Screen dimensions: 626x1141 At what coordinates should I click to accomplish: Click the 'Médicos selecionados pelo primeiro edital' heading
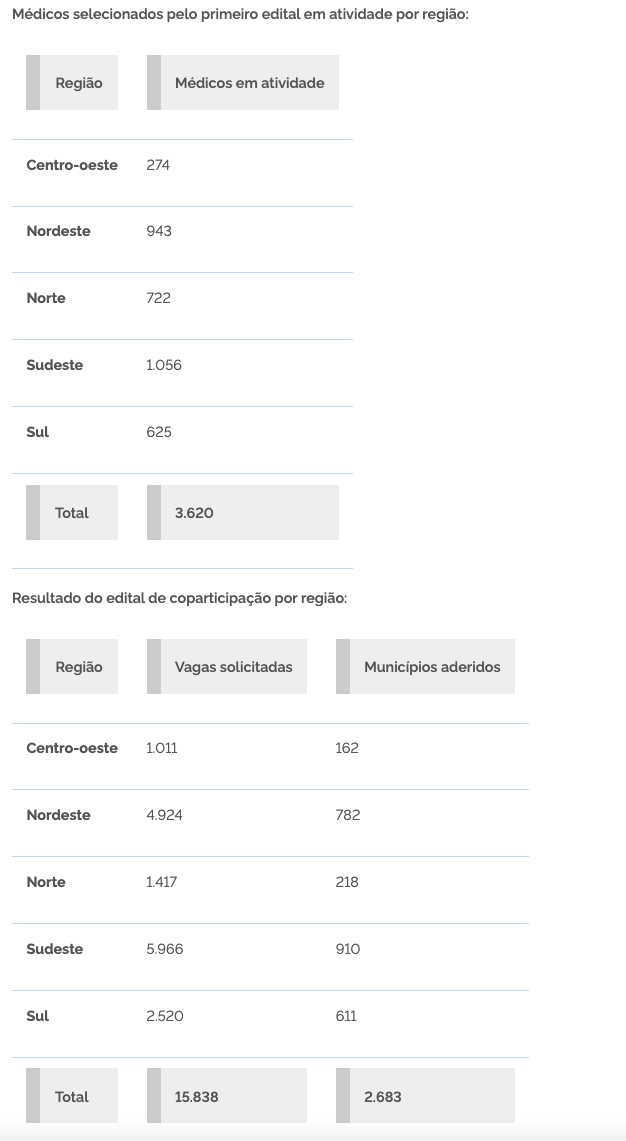point(240,16)
